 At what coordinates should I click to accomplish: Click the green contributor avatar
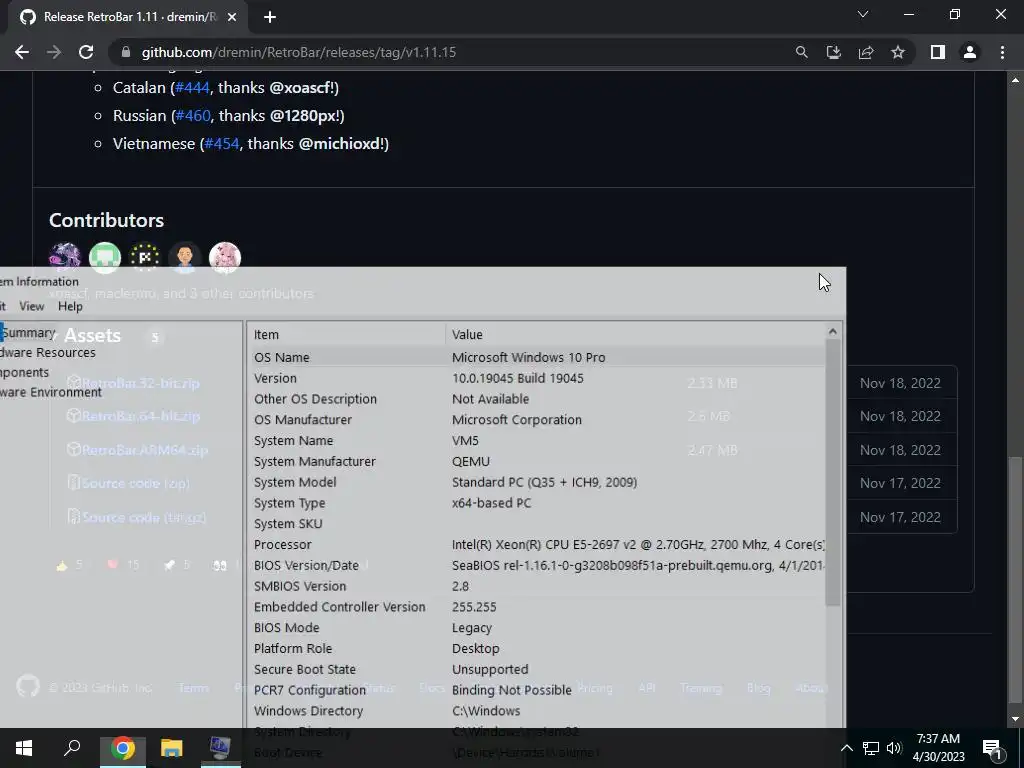click(105, 256)
